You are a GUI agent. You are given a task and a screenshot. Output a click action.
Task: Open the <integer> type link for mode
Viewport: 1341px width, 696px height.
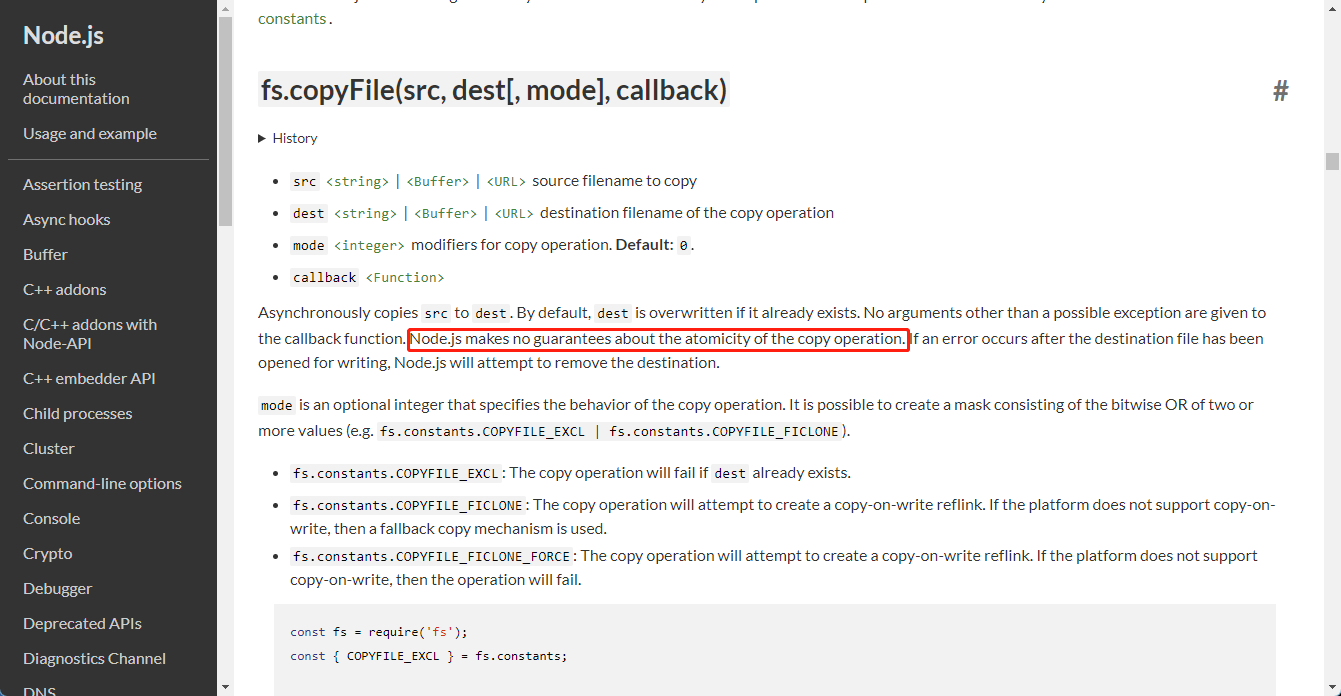click(x=369, y=246)
